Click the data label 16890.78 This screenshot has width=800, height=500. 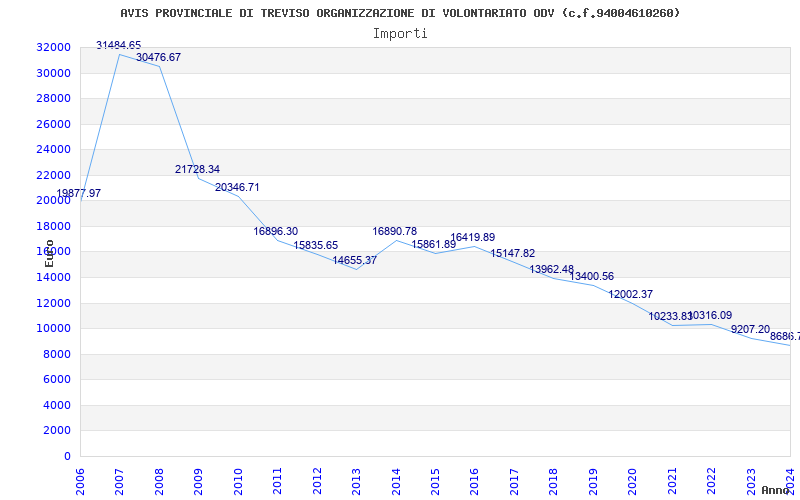point(394,231)
